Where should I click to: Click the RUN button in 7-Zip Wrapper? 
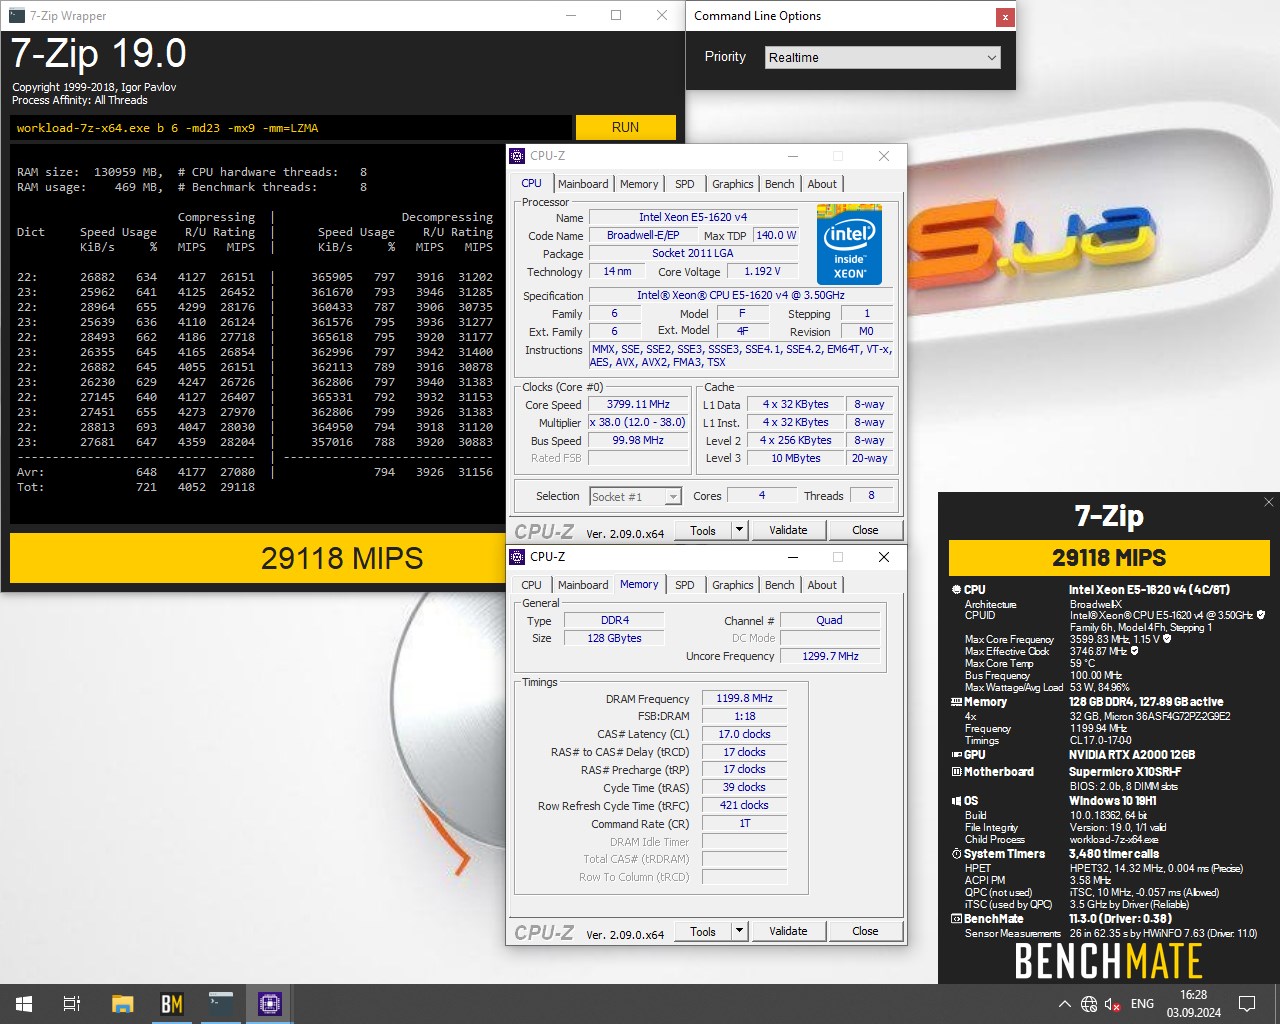pos(625,127)
